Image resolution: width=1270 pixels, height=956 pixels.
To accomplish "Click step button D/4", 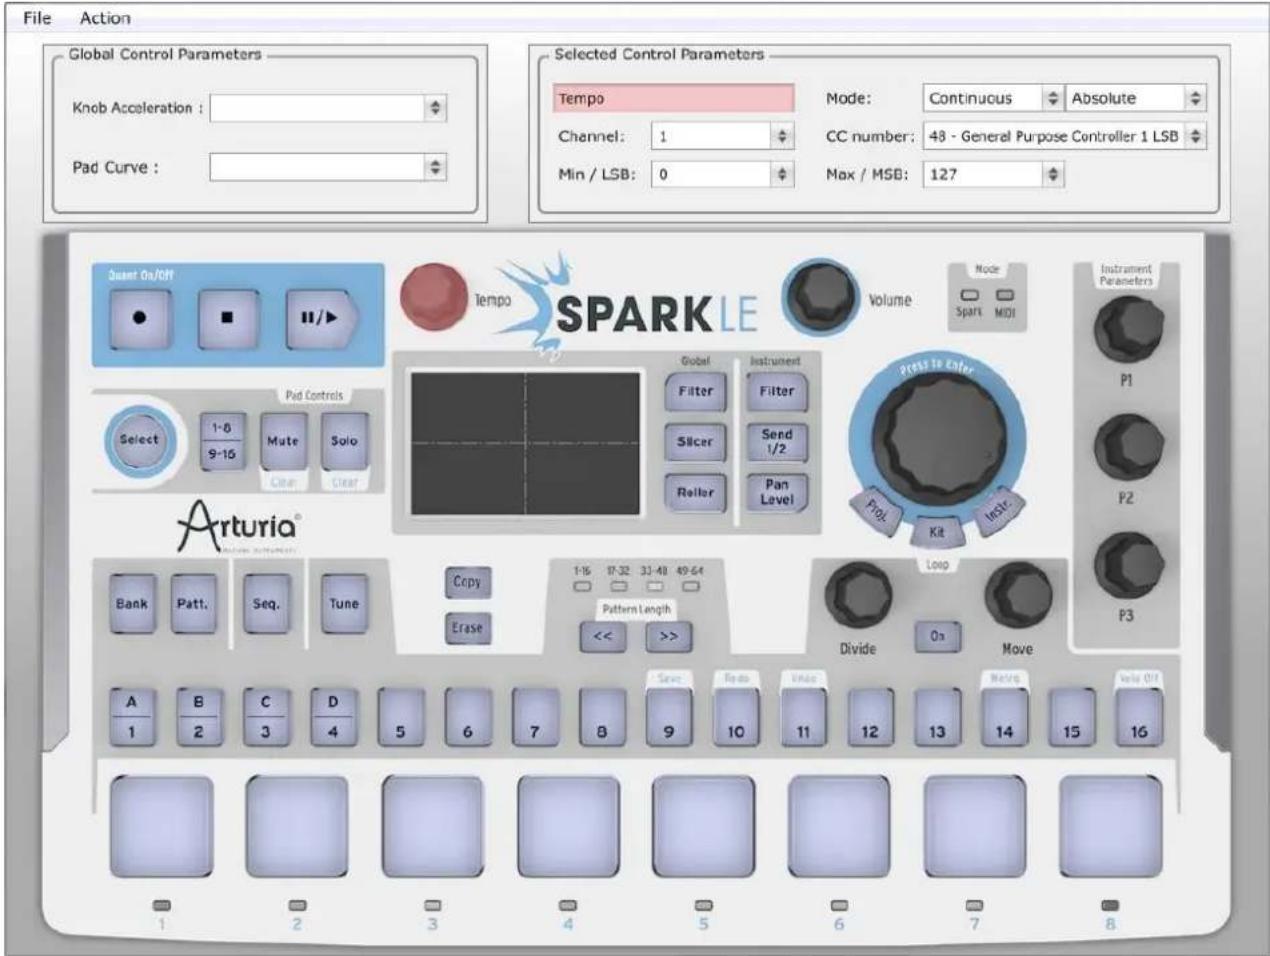I will point(333,718).
